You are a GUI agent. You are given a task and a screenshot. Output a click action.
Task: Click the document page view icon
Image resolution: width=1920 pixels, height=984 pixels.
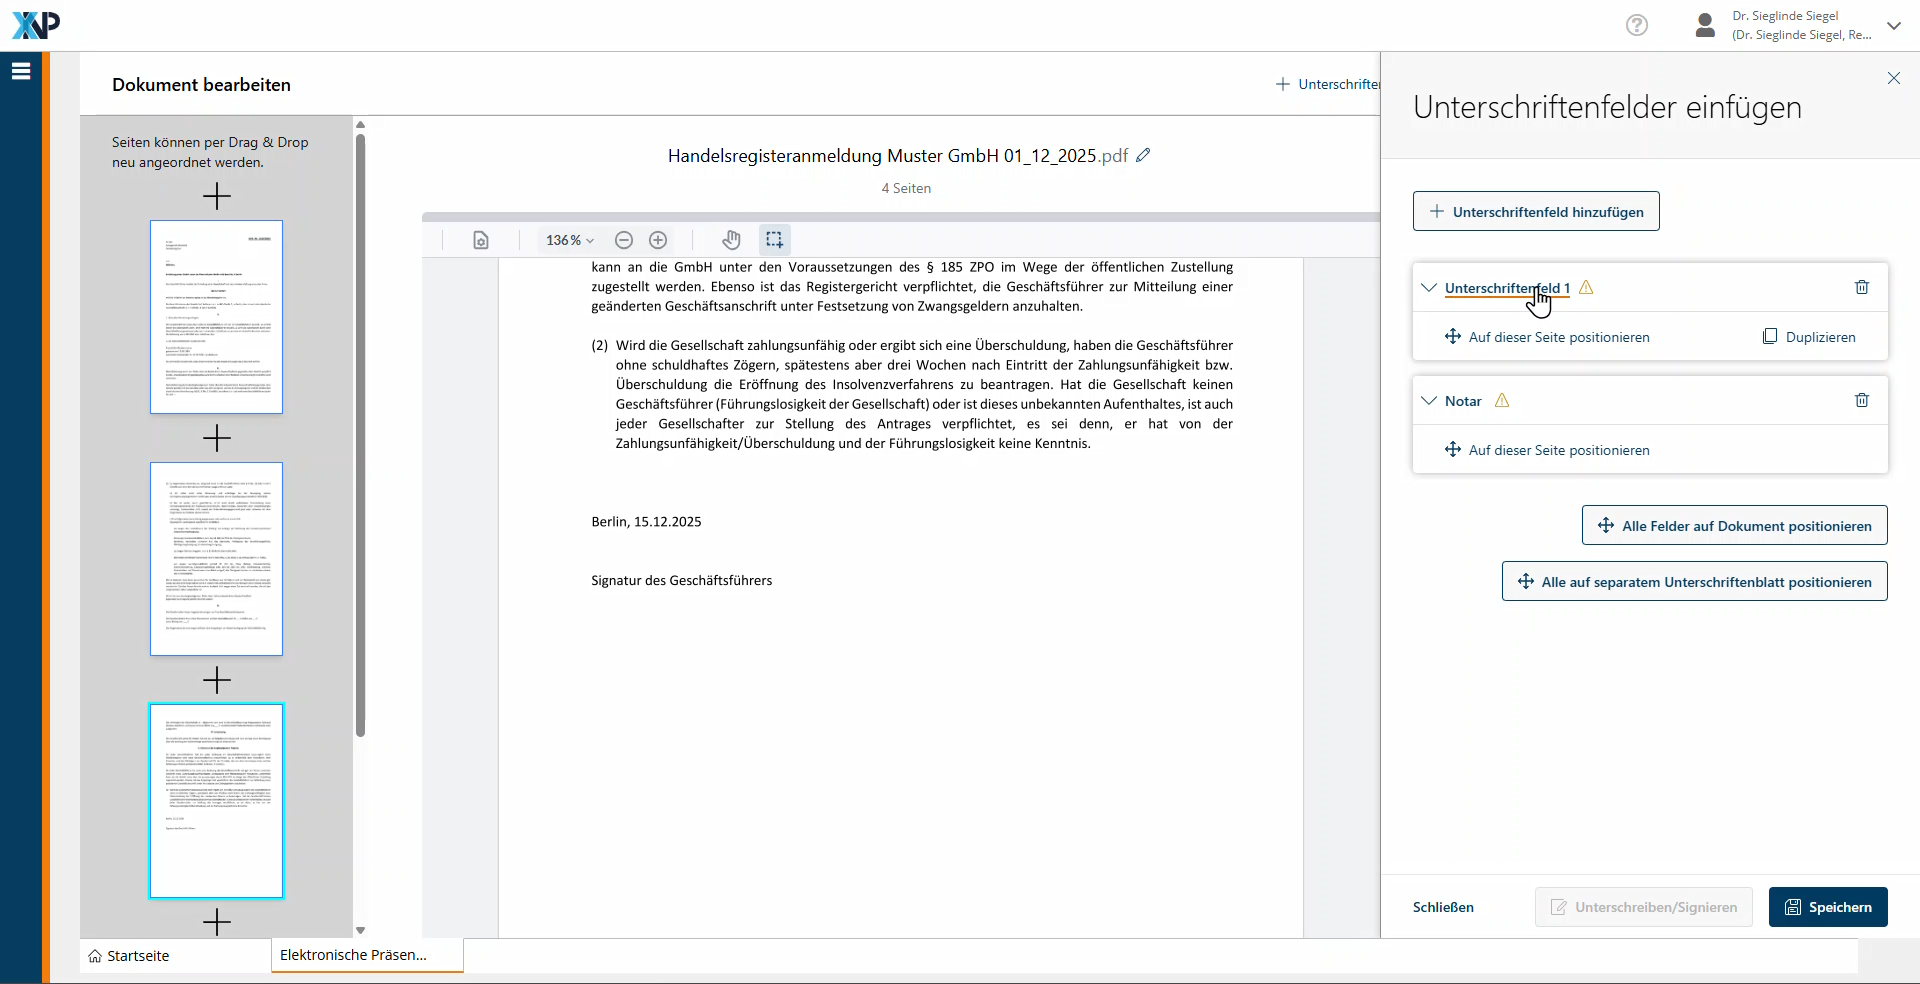[x=481, y=240]
